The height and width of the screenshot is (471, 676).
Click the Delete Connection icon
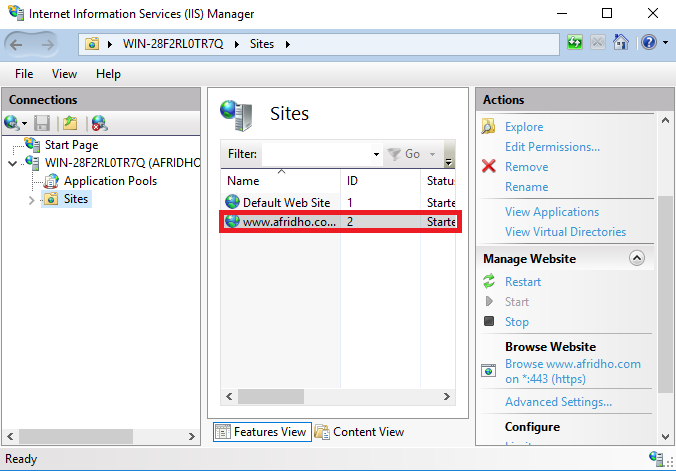(100, 123)
